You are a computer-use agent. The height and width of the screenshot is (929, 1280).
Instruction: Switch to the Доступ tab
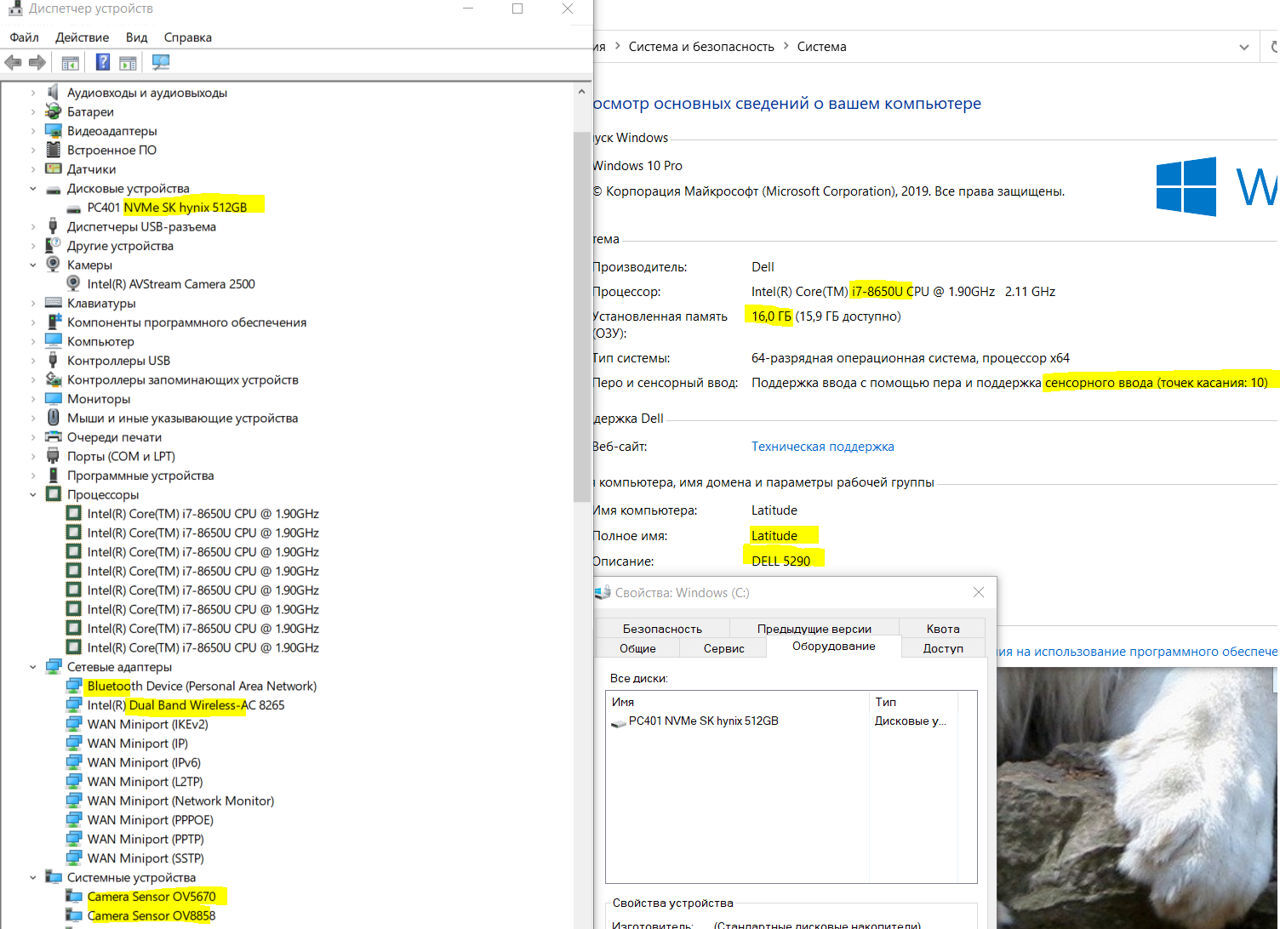tap(943, 649)
